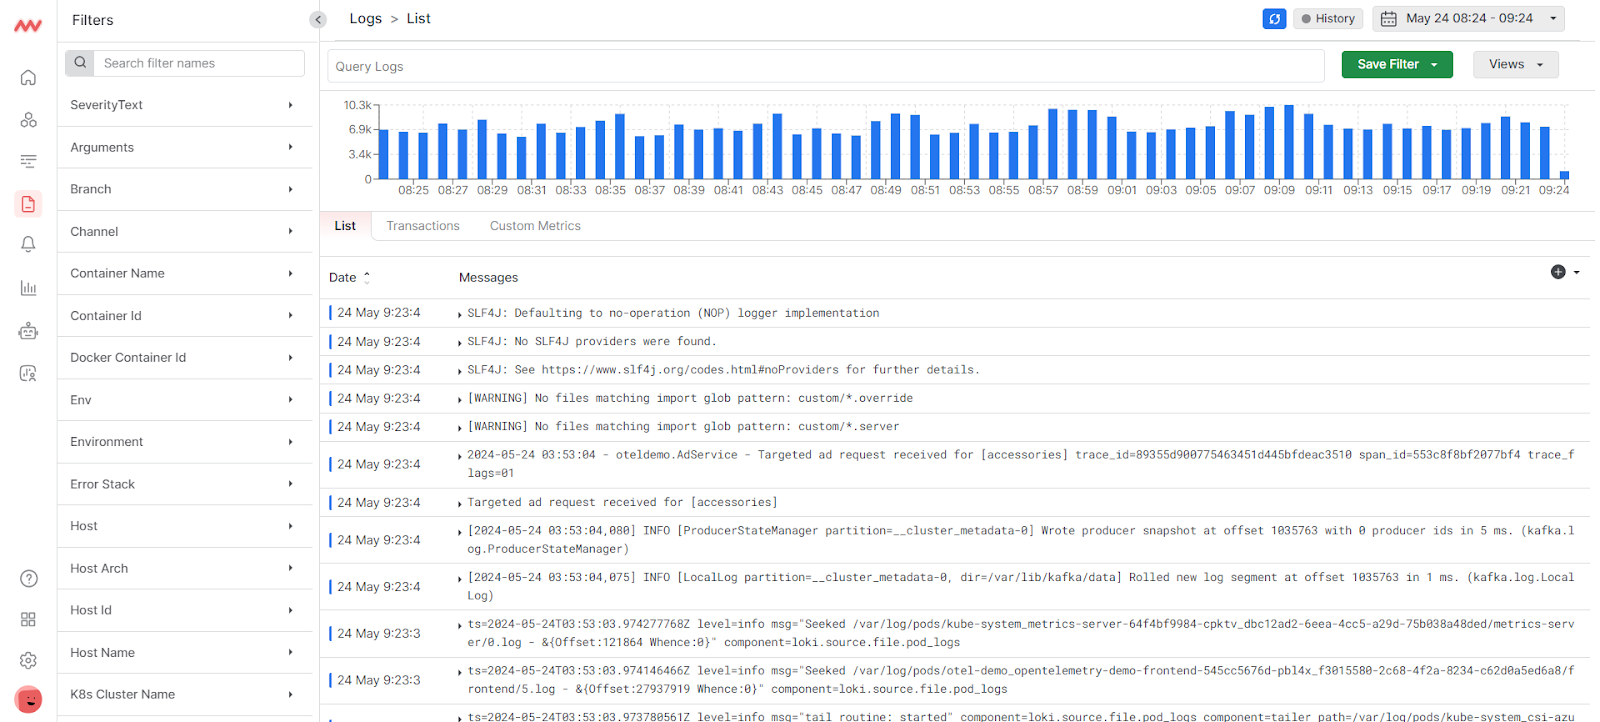Screen dimensions: 1600x722
Task: Expand the Docker Container Id filter
Action: click(x=184, y=357)
